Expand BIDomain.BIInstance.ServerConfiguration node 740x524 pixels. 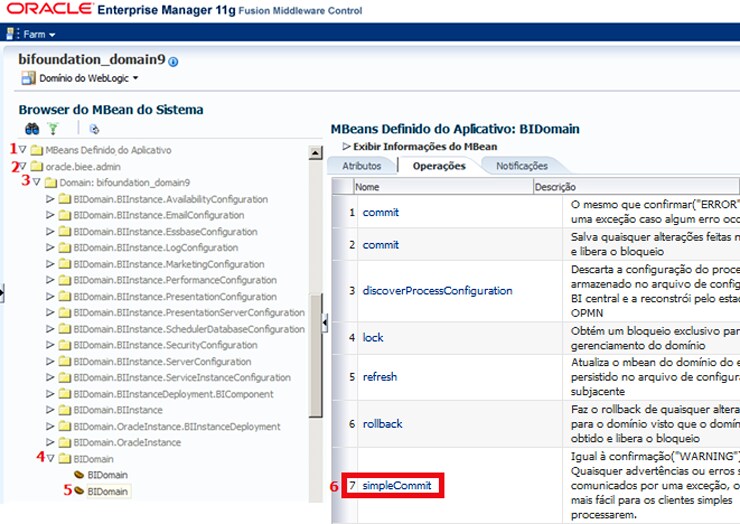[x=50, y=361]
